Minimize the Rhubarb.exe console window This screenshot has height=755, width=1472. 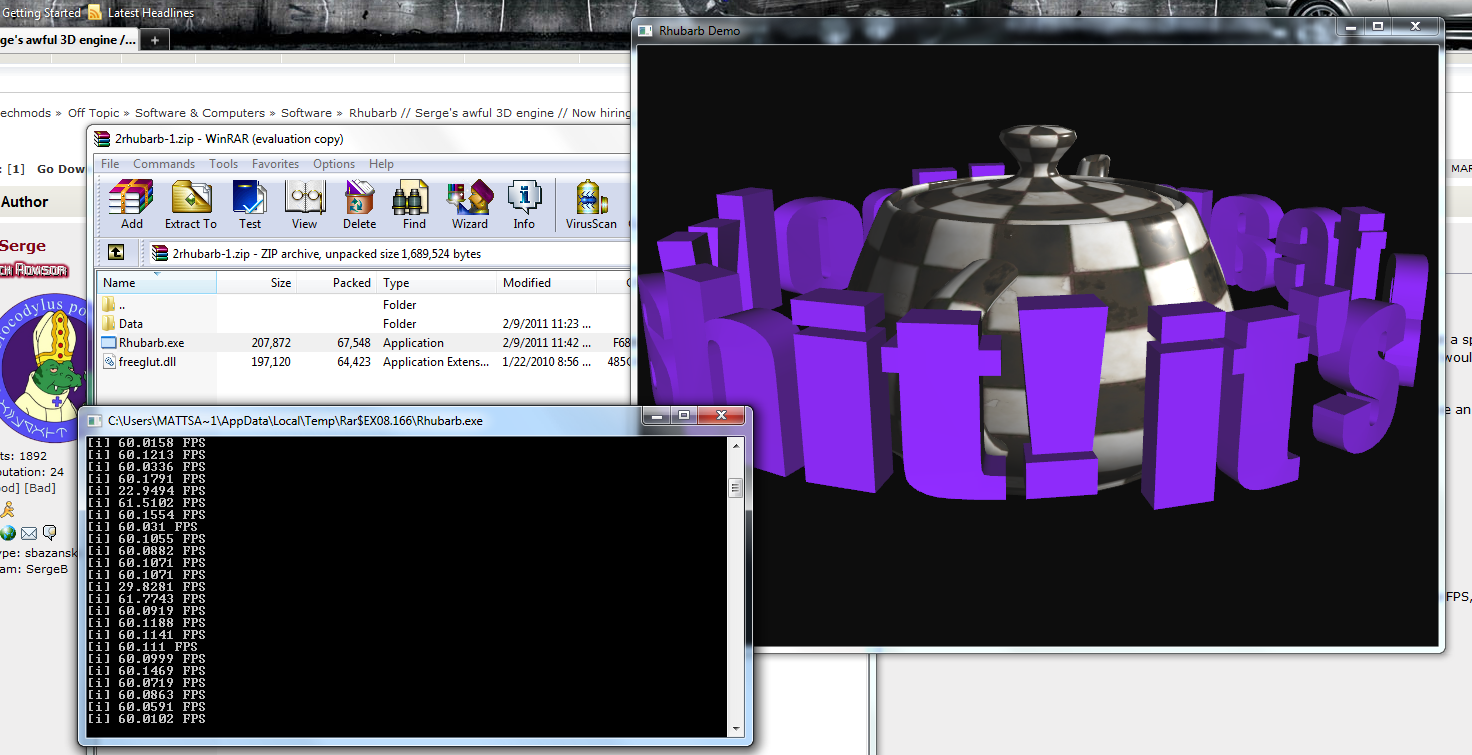656,415
